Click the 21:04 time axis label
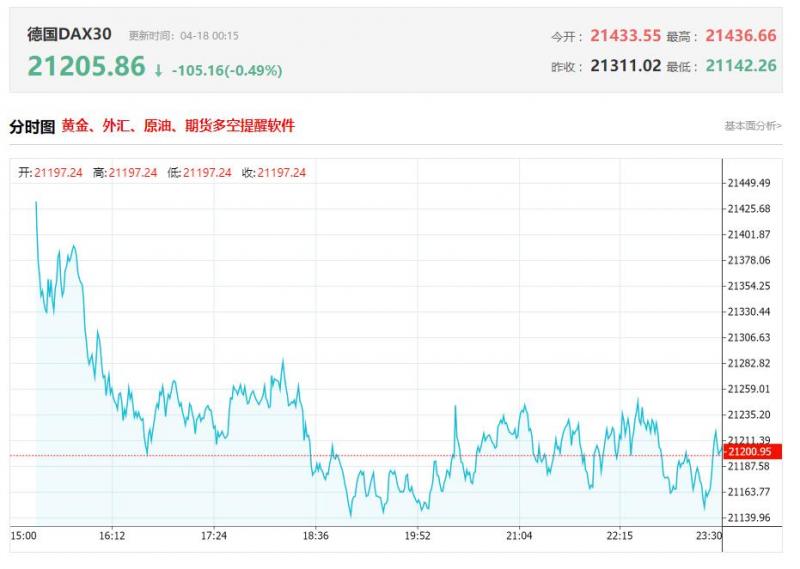Viewport: 800px width, 569px height. 519,536
